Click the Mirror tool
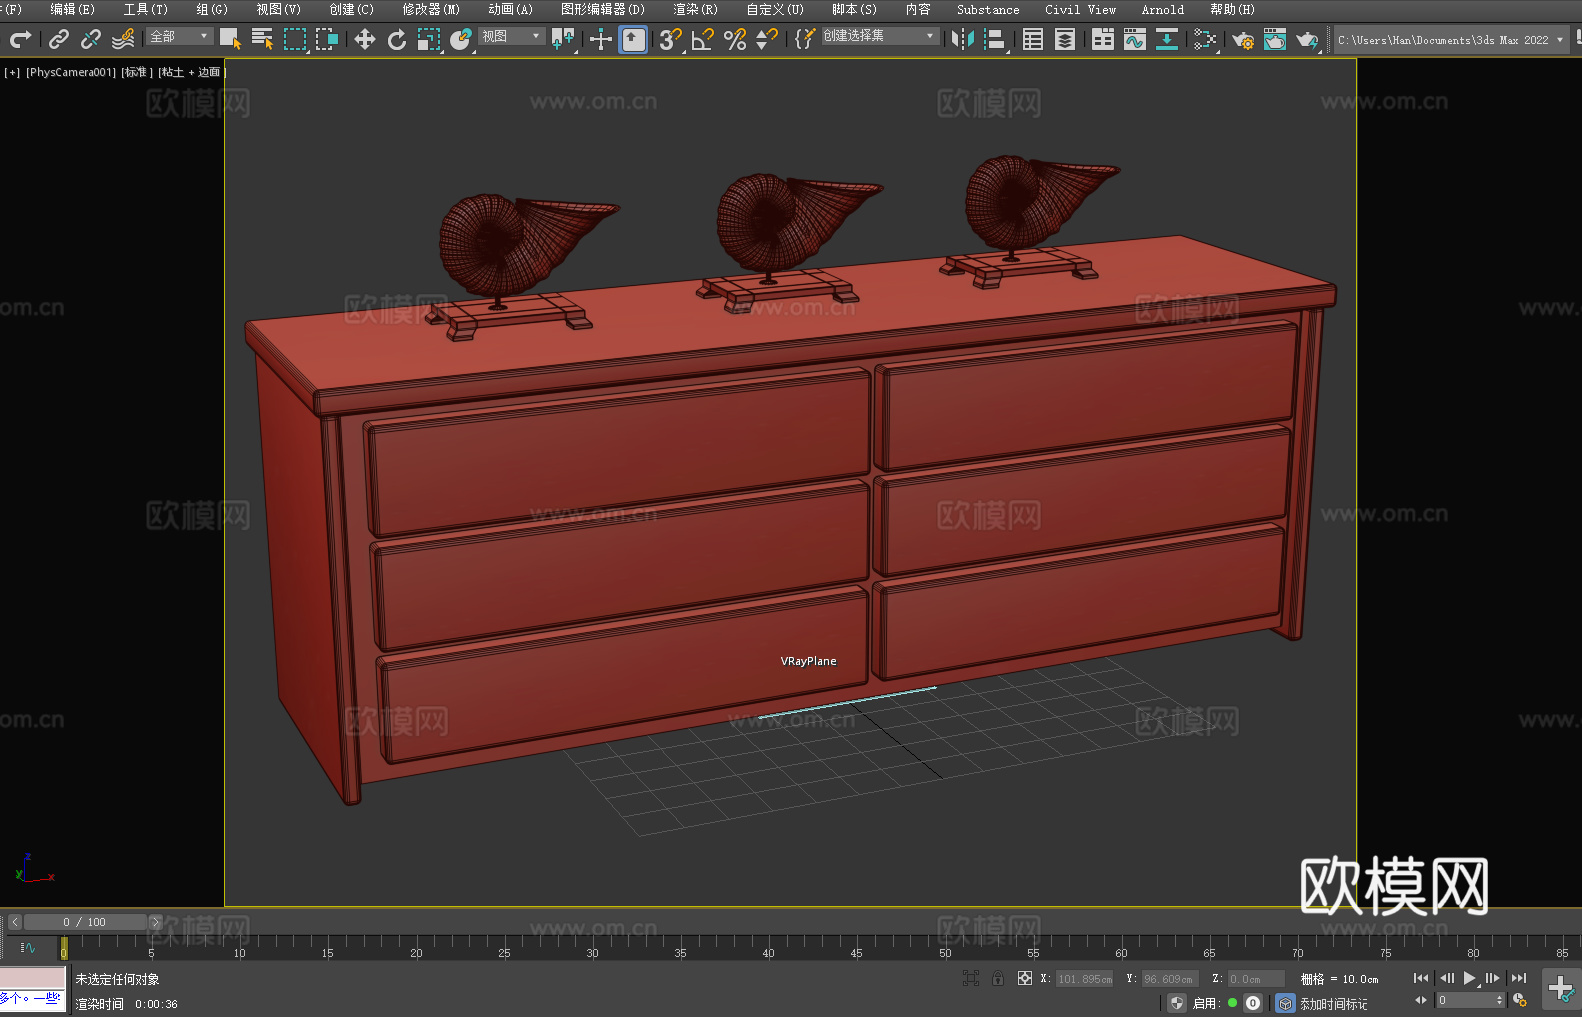The image size is (1582, 1017). coord(963,39)
